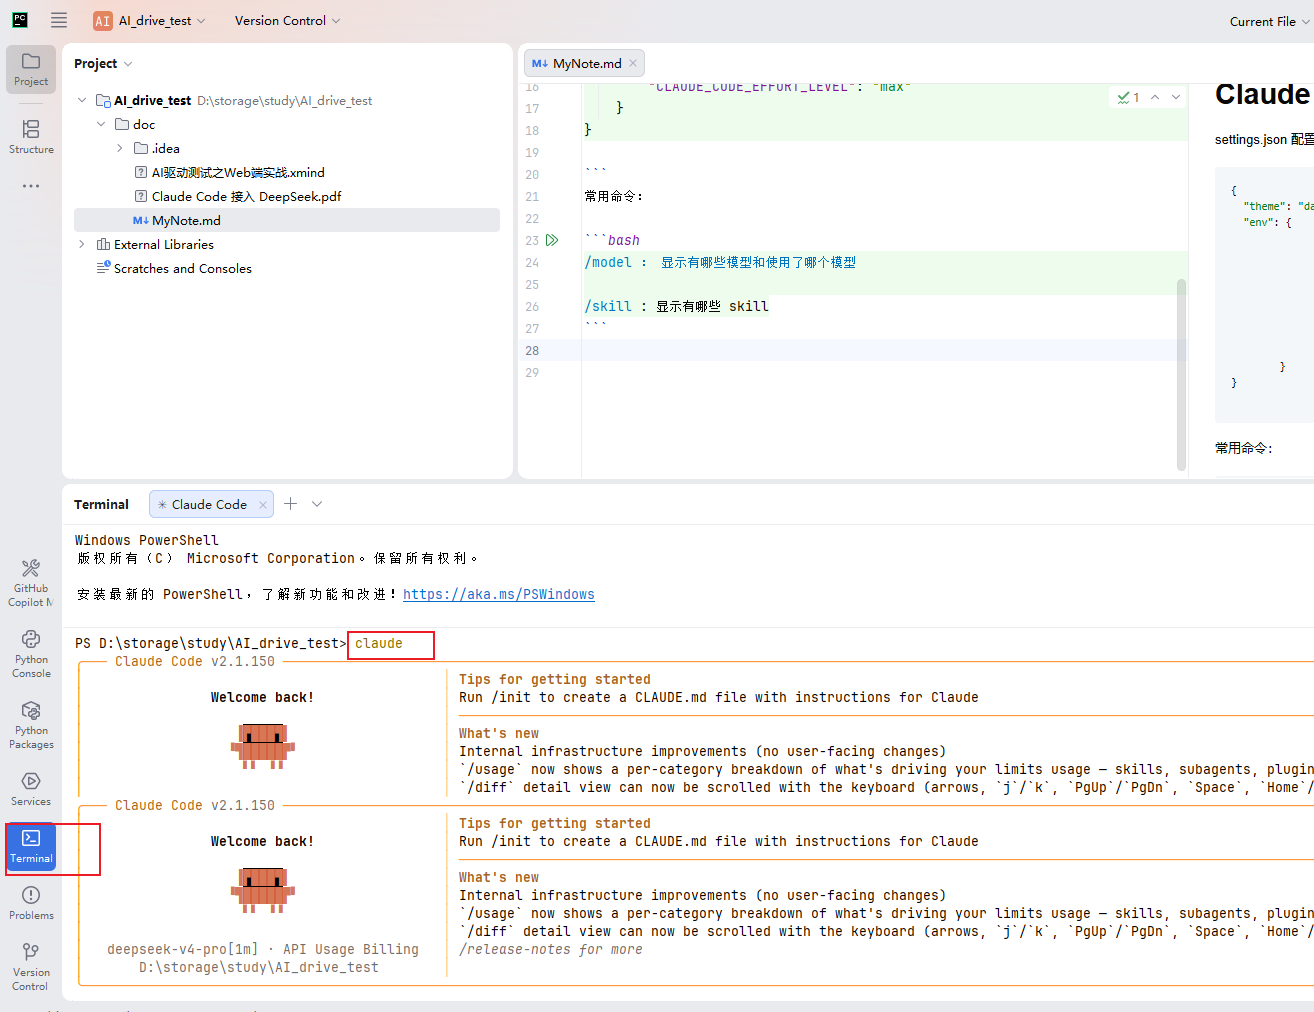Click the inspections checkmark widget
Screen dimensions: 1314x1012
(1128, 97)
